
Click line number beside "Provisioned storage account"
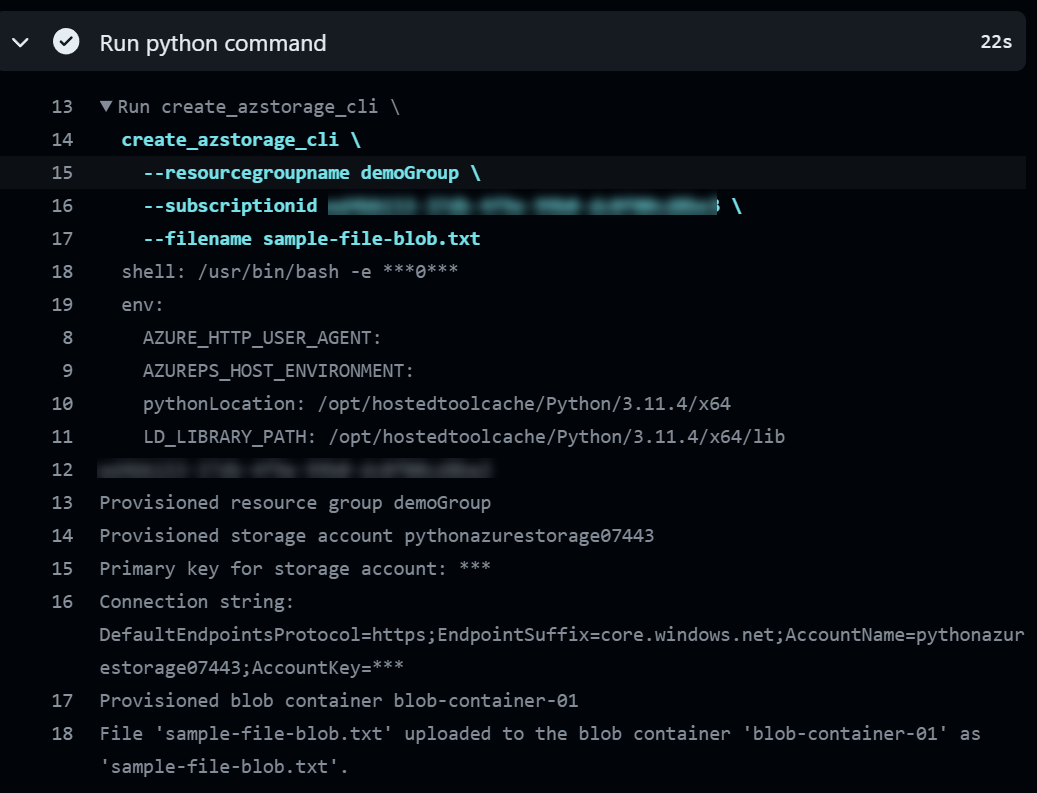pos(62,535)
